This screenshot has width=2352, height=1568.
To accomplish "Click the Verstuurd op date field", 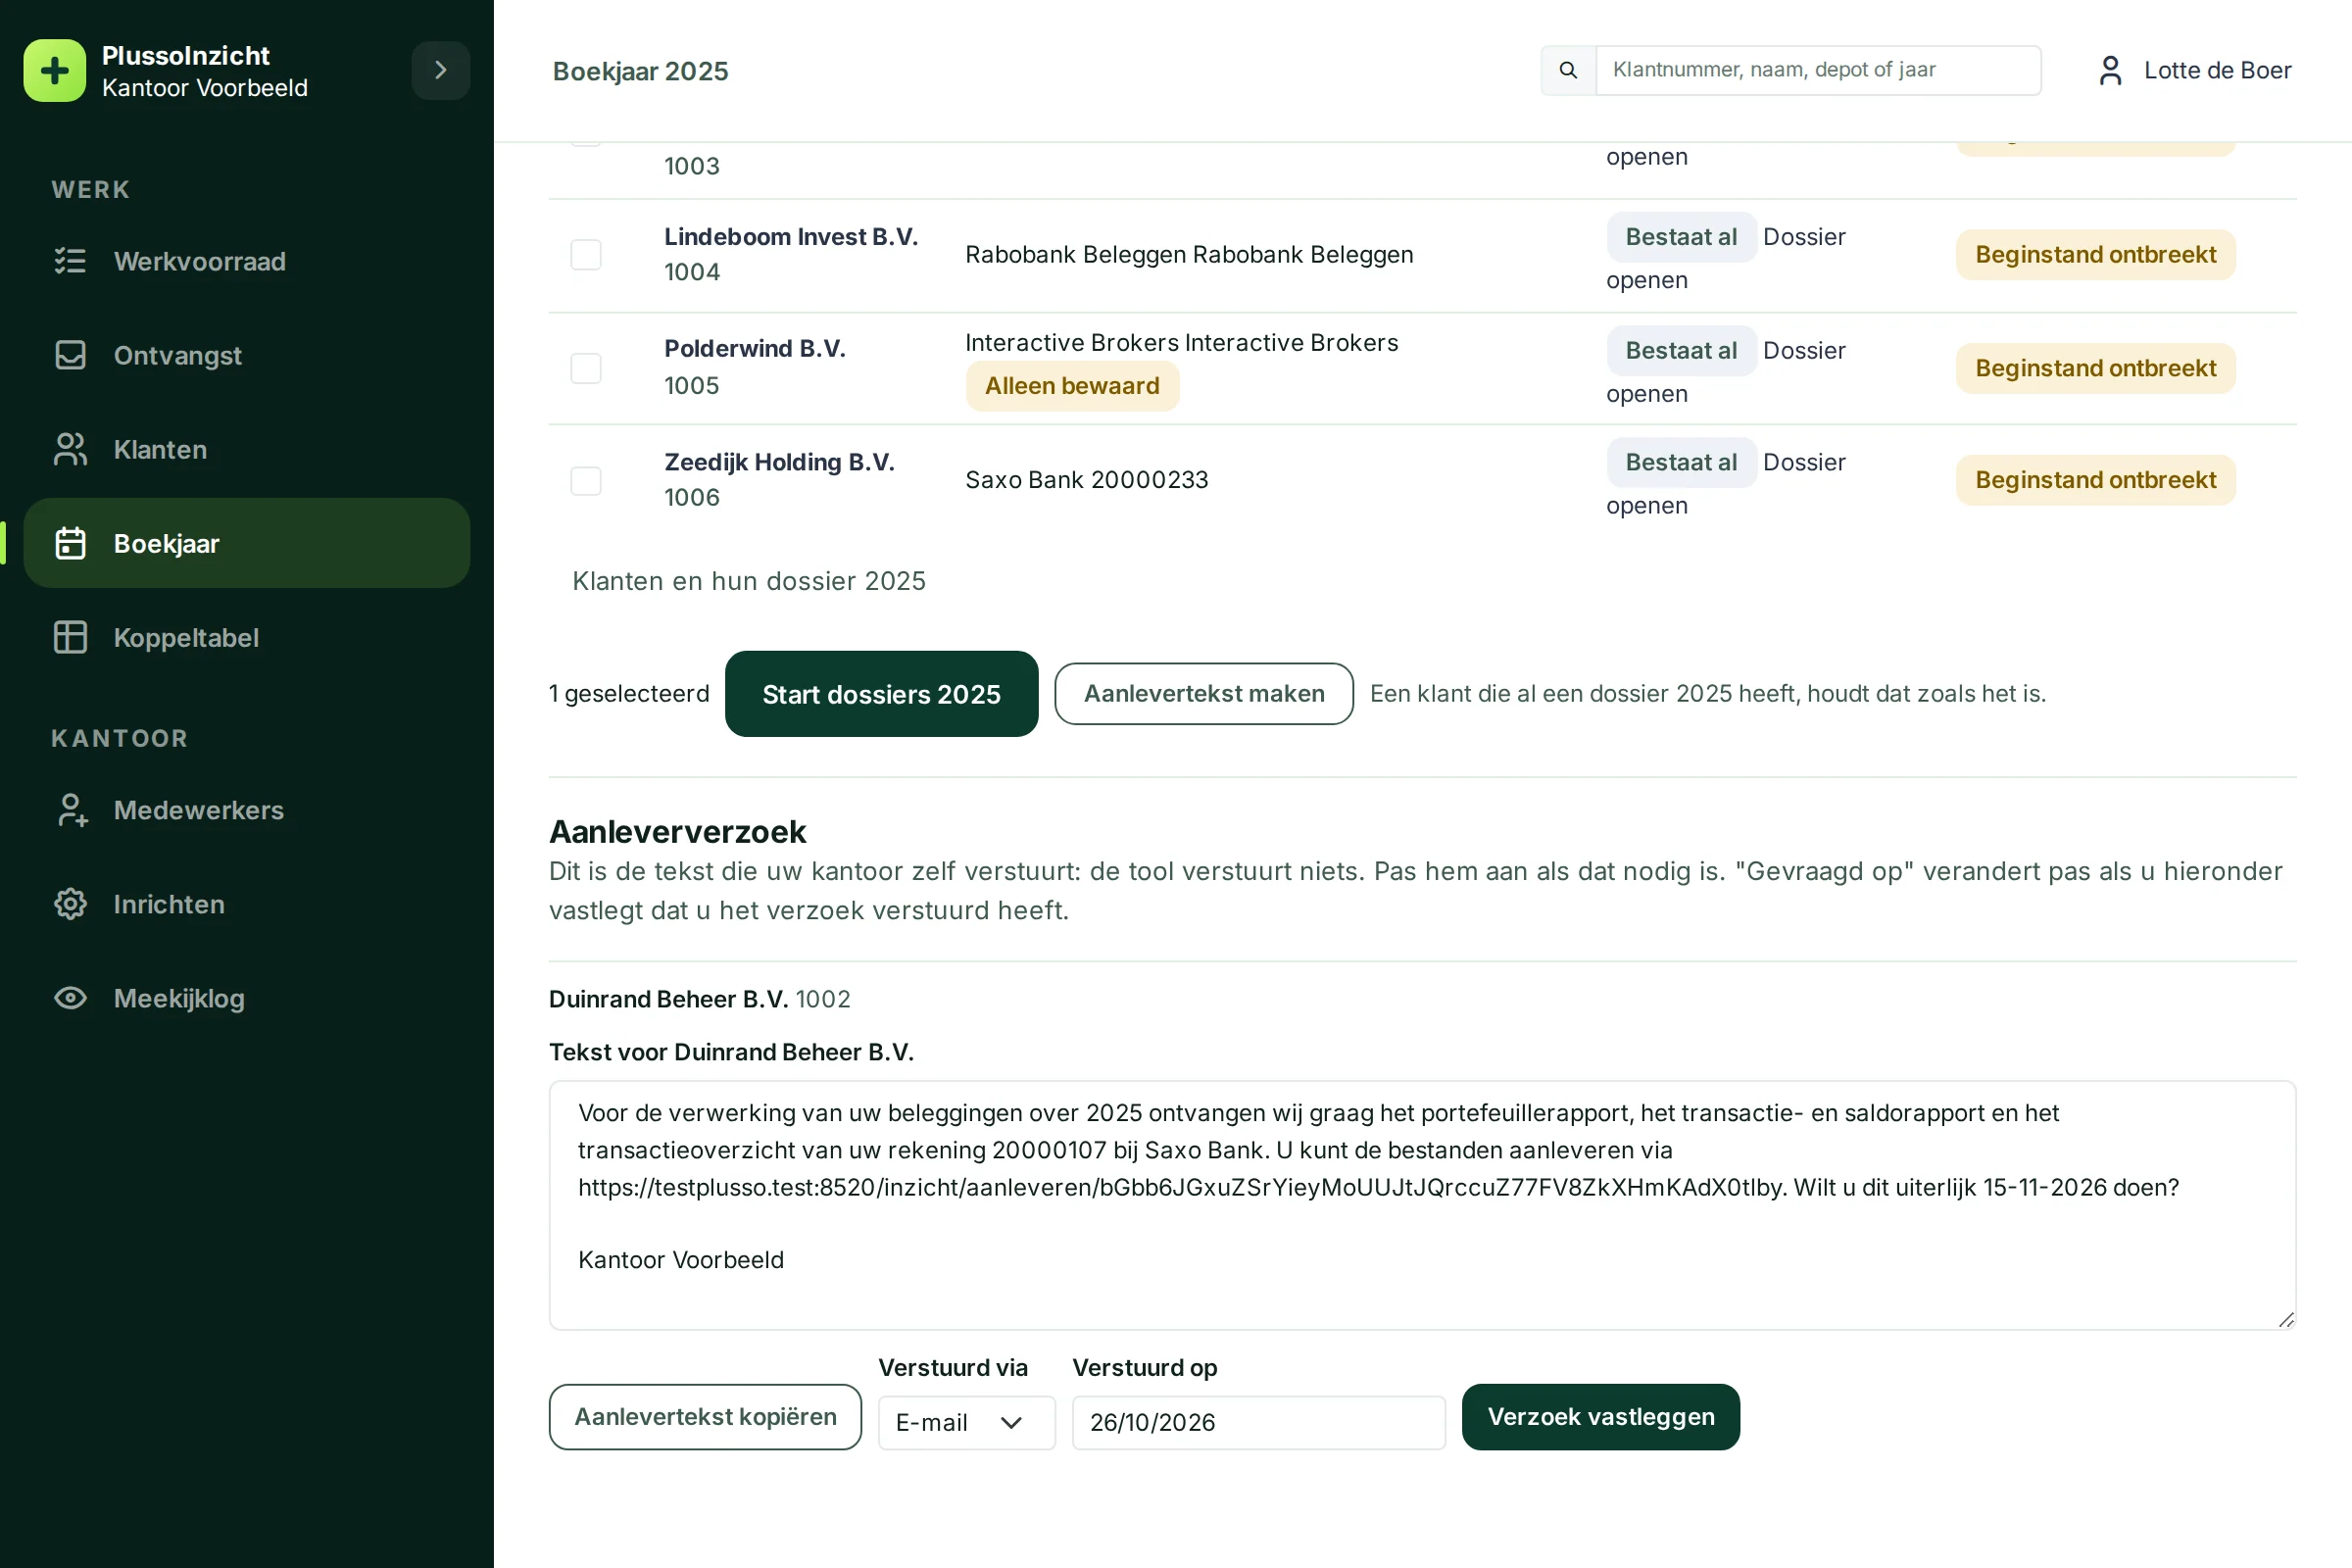I will pyautogui.click(x=1258, y=1422).
